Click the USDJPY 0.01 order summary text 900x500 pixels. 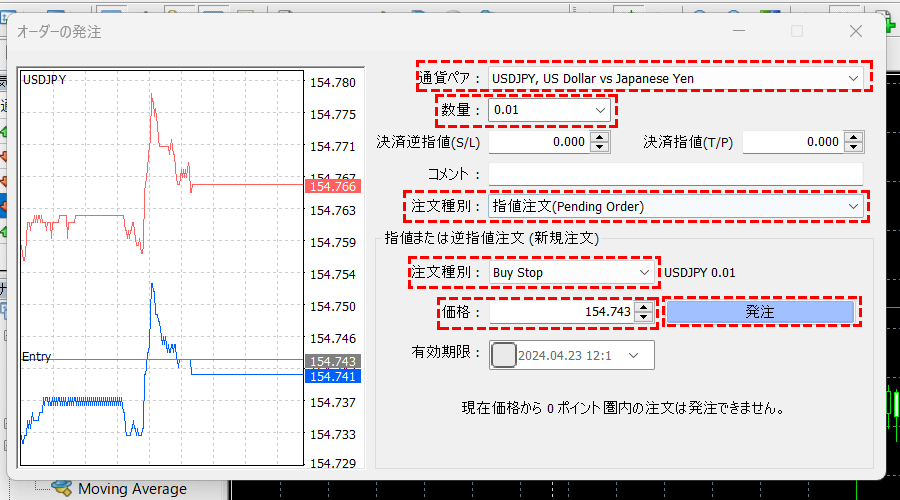click(699, 273)
